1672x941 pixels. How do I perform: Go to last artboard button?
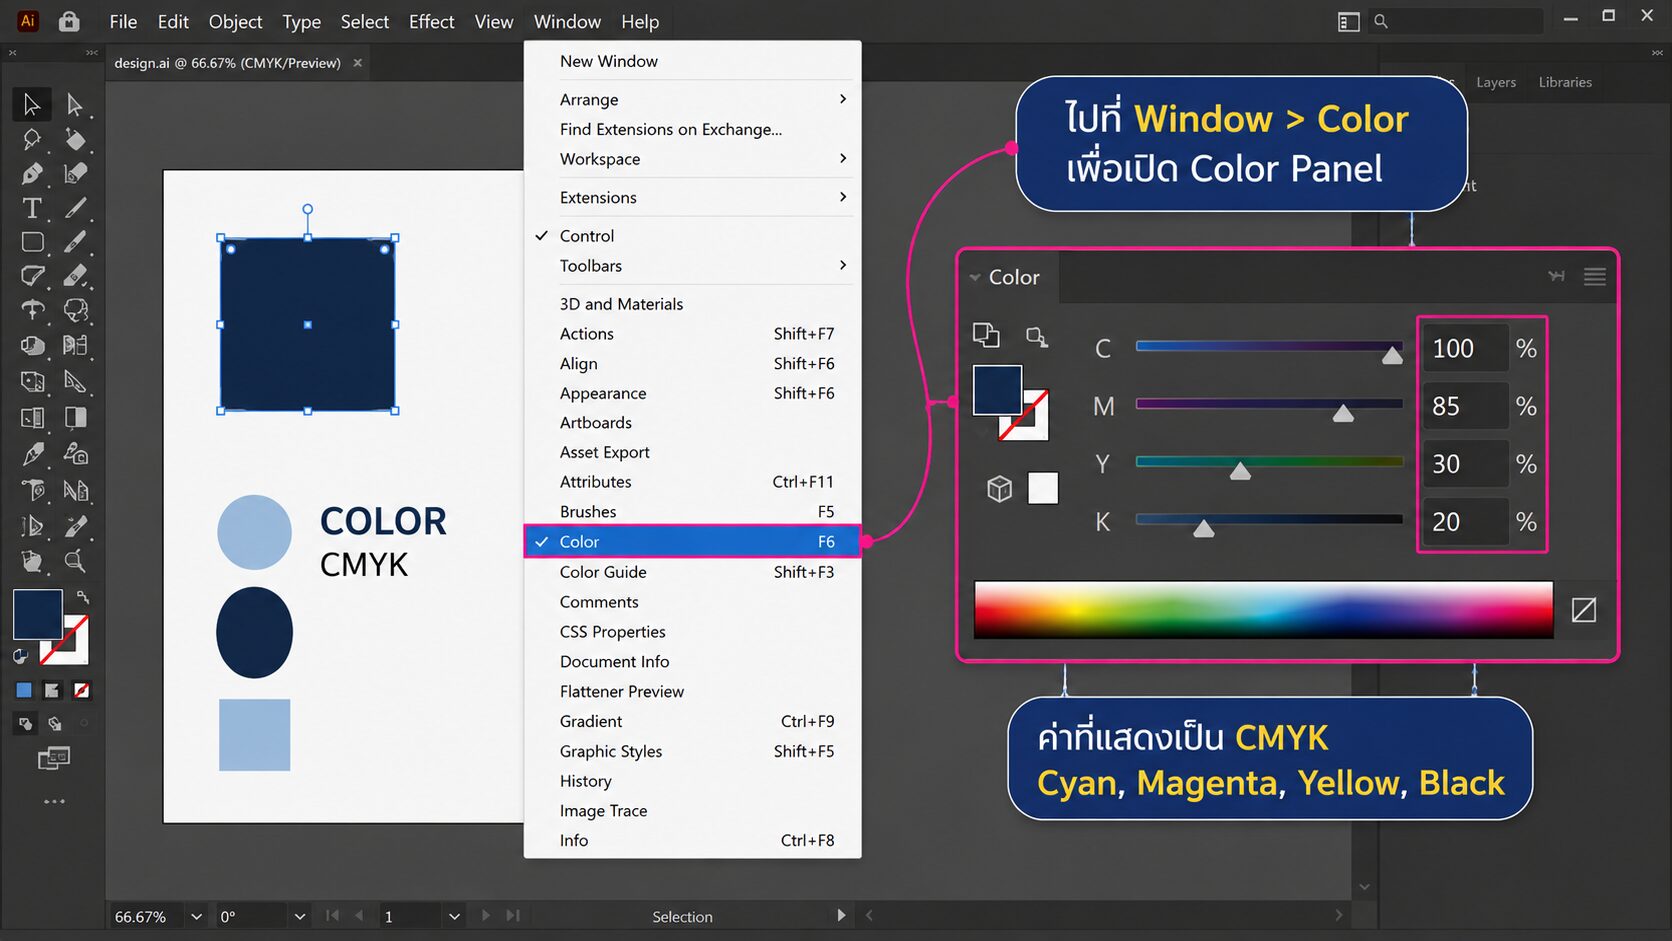pyautogui.click(x=513, y=915)
